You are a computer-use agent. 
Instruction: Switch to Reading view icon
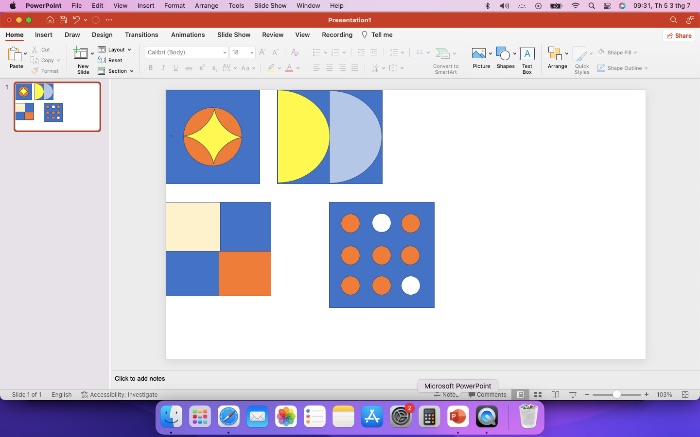click(x=555, y=395)
